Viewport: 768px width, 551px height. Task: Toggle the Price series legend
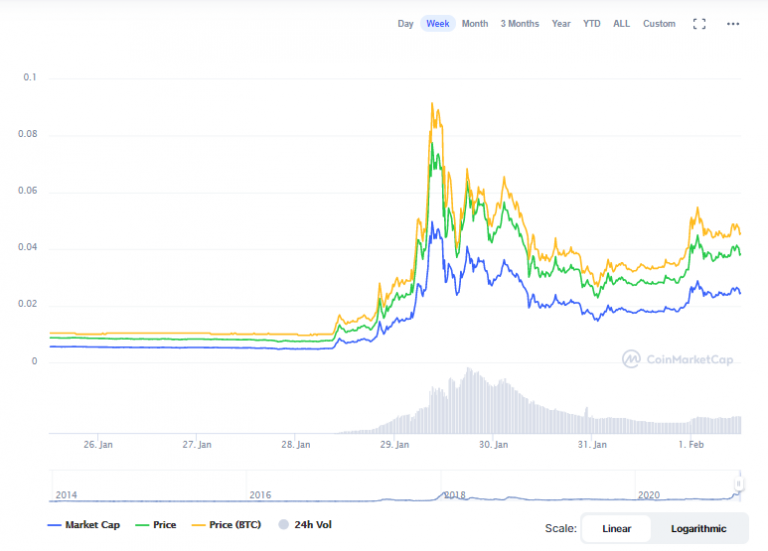[156, 525]
